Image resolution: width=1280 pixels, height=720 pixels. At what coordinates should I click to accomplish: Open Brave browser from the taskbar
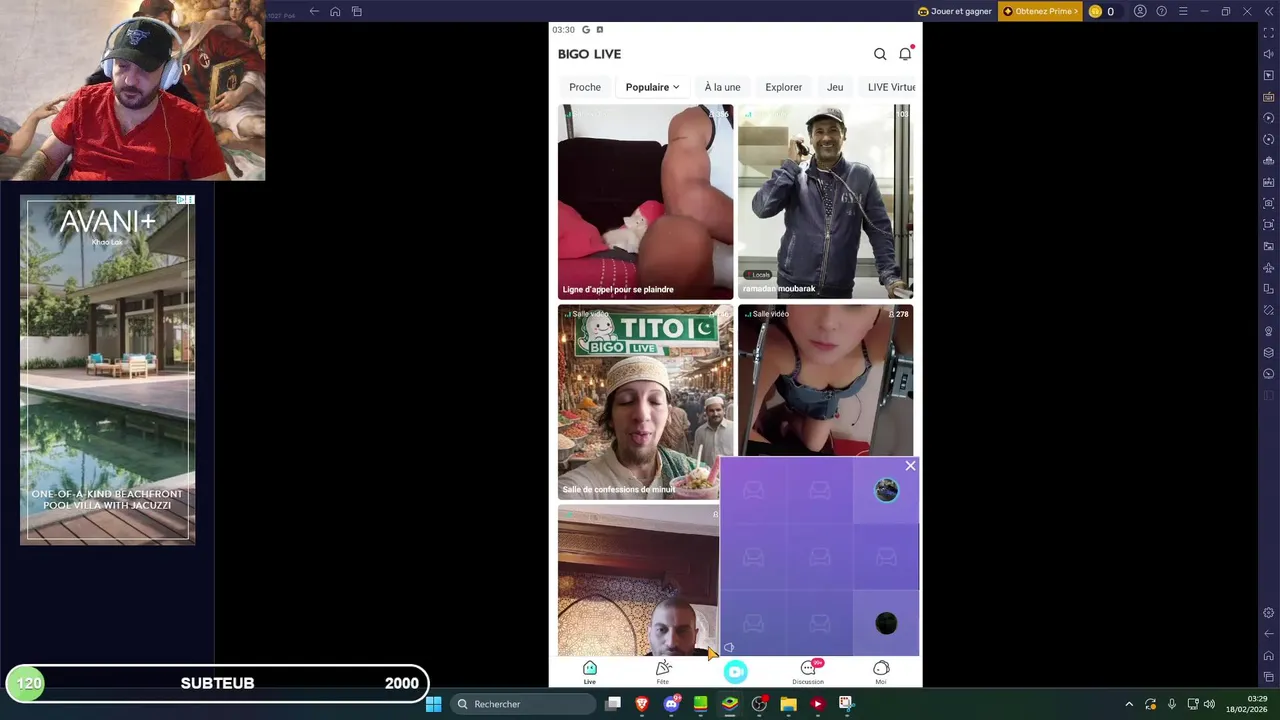point(642,704)
